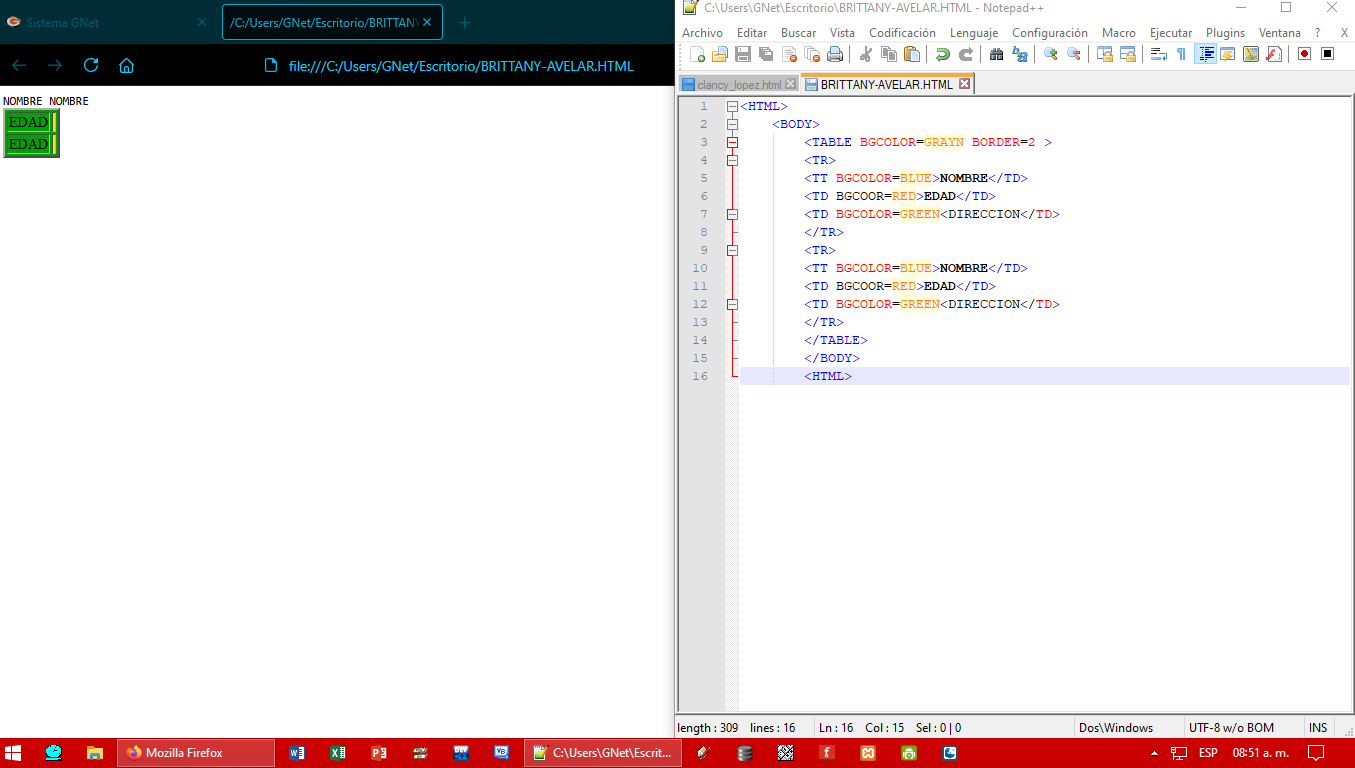Switch to clancy_lopez.html tab

tap(739, 85)
